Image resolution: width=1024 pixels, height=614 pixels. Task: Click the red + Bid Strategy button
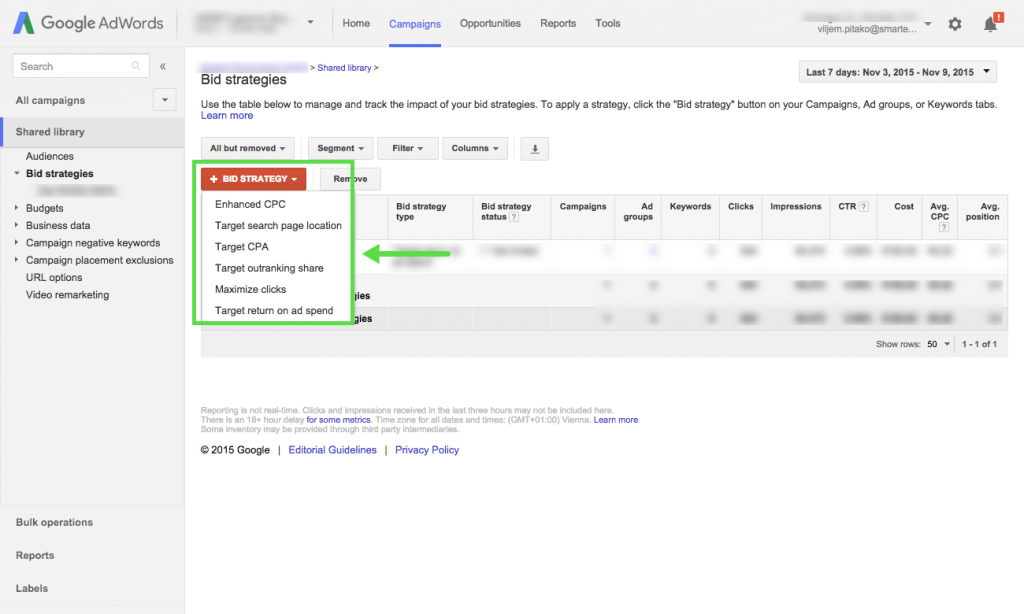coord(253,179)
